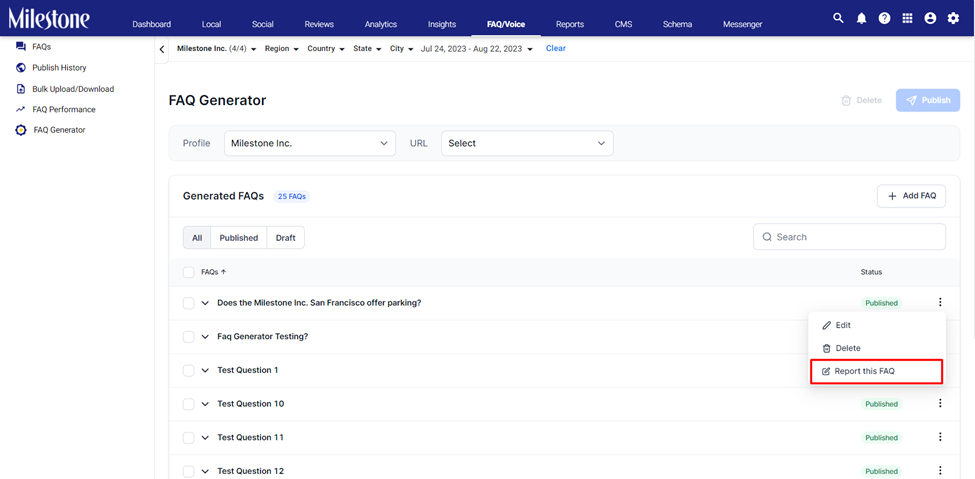
Task: Open the Profile Milestone Inc. combo box
Action: (310, 143)
